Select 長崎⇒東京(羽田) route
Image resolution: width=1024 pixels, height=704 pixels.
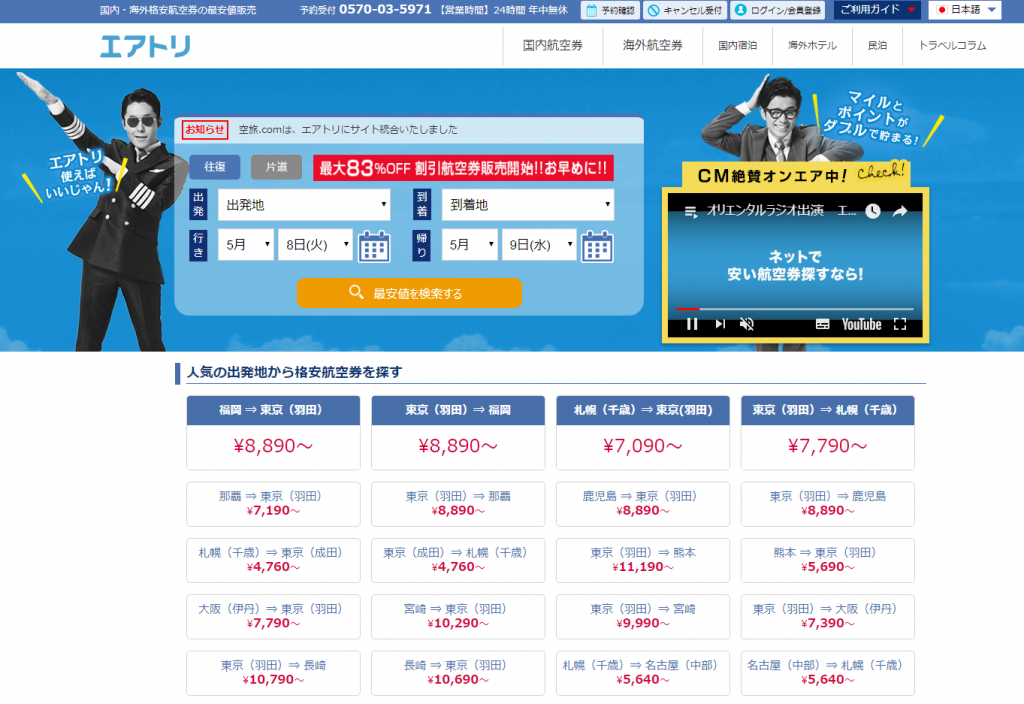(458, 673)
